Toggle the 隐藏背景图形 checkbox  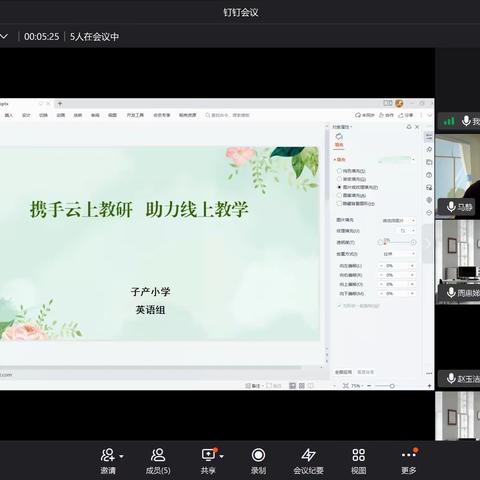339,203
